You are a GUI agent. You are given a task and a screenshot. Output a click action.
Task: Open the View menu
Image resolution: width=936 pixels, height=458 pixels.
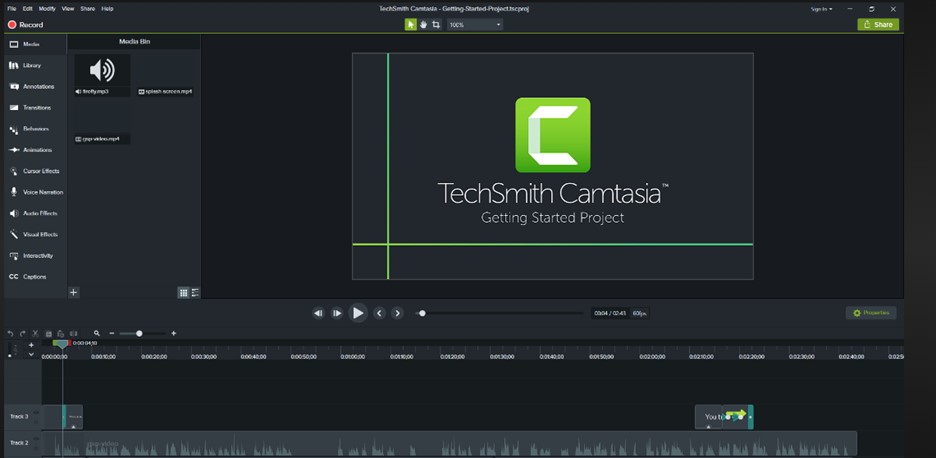68,9
